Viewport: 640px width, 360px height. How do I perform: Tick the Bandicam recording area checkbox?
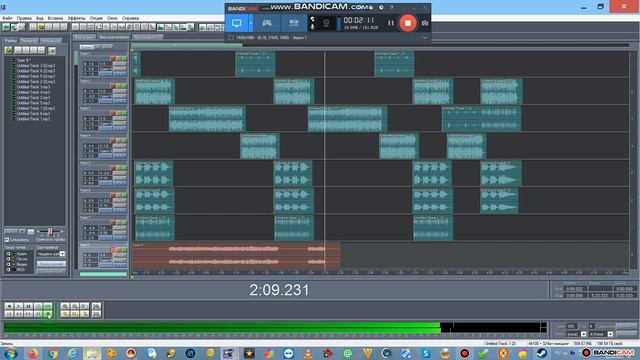pos(231,38)
